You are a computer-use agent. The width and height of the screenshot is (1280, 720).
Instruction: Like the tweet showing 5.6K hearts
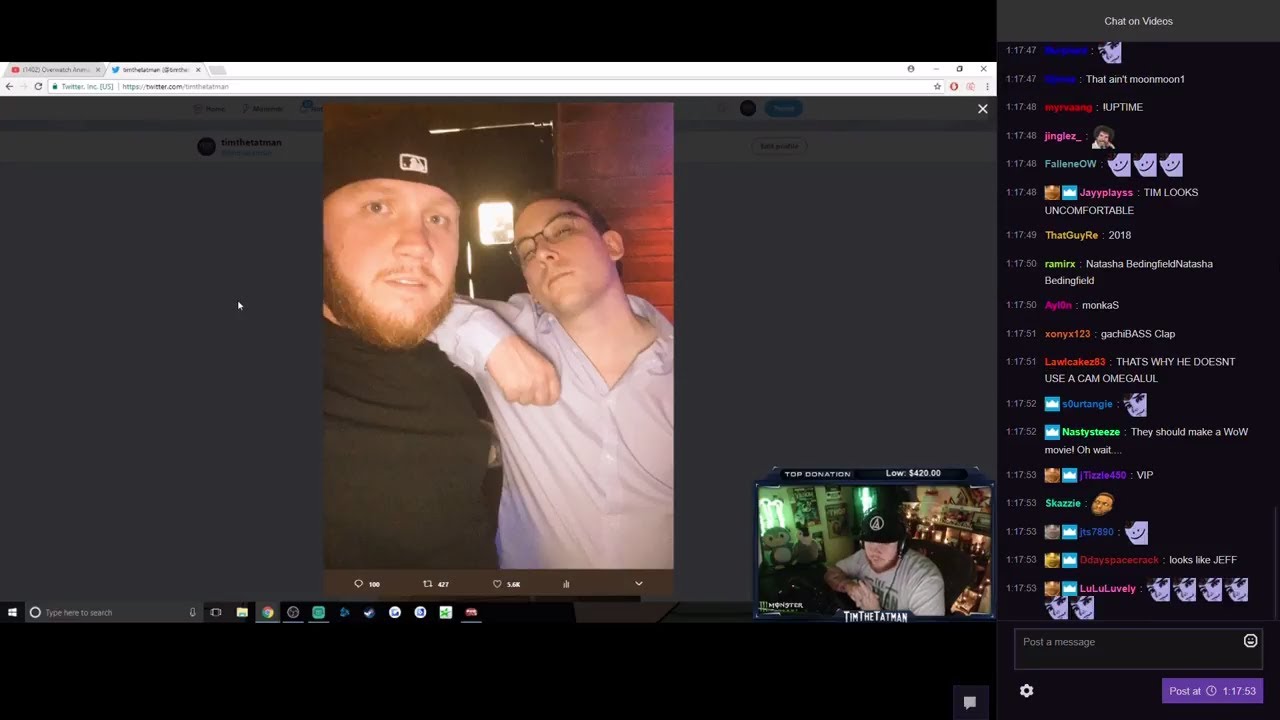pos(497,584)
